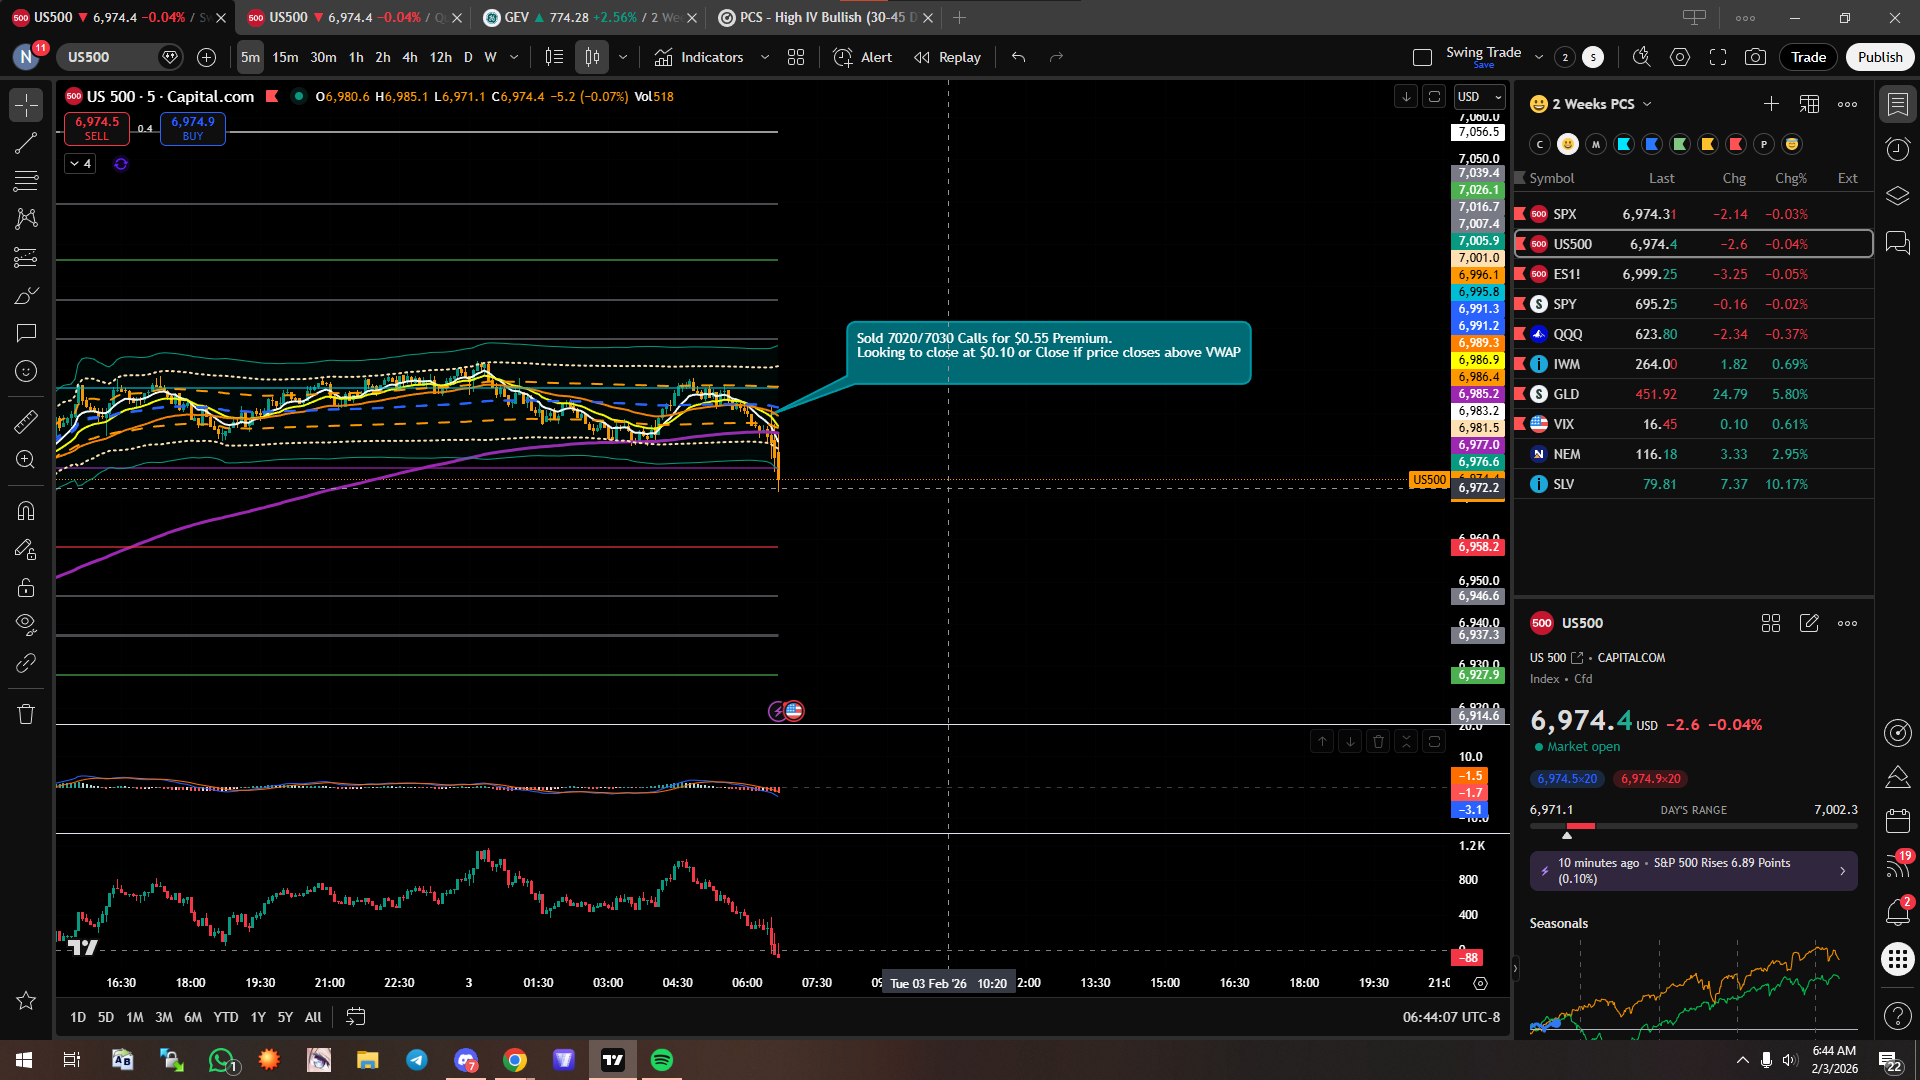
Task: Select the red flag color filter
Action: 1736,144
